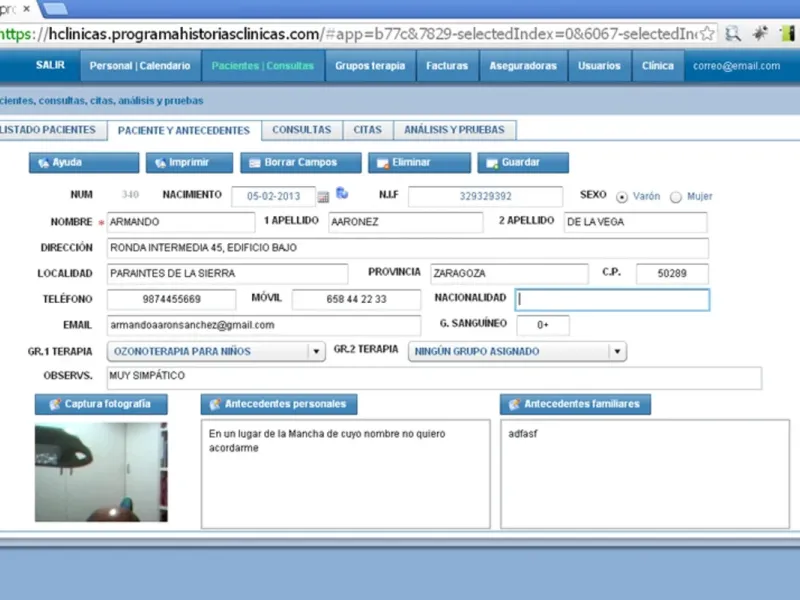Select the Mujer radio button
Image resolution: width=800 pixels, height=600 pixels.
click(676, 197)
